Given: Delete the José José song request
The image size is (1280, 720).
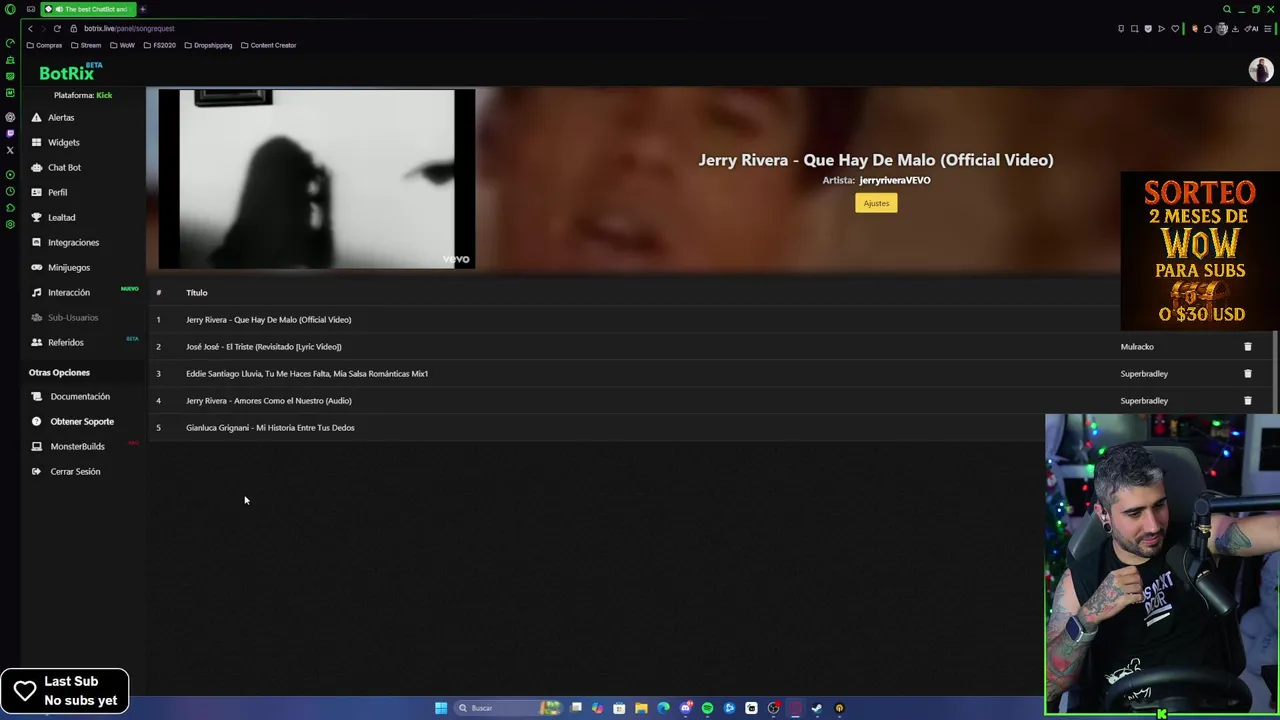Looking at the screenshot, I should point(1247,346).
